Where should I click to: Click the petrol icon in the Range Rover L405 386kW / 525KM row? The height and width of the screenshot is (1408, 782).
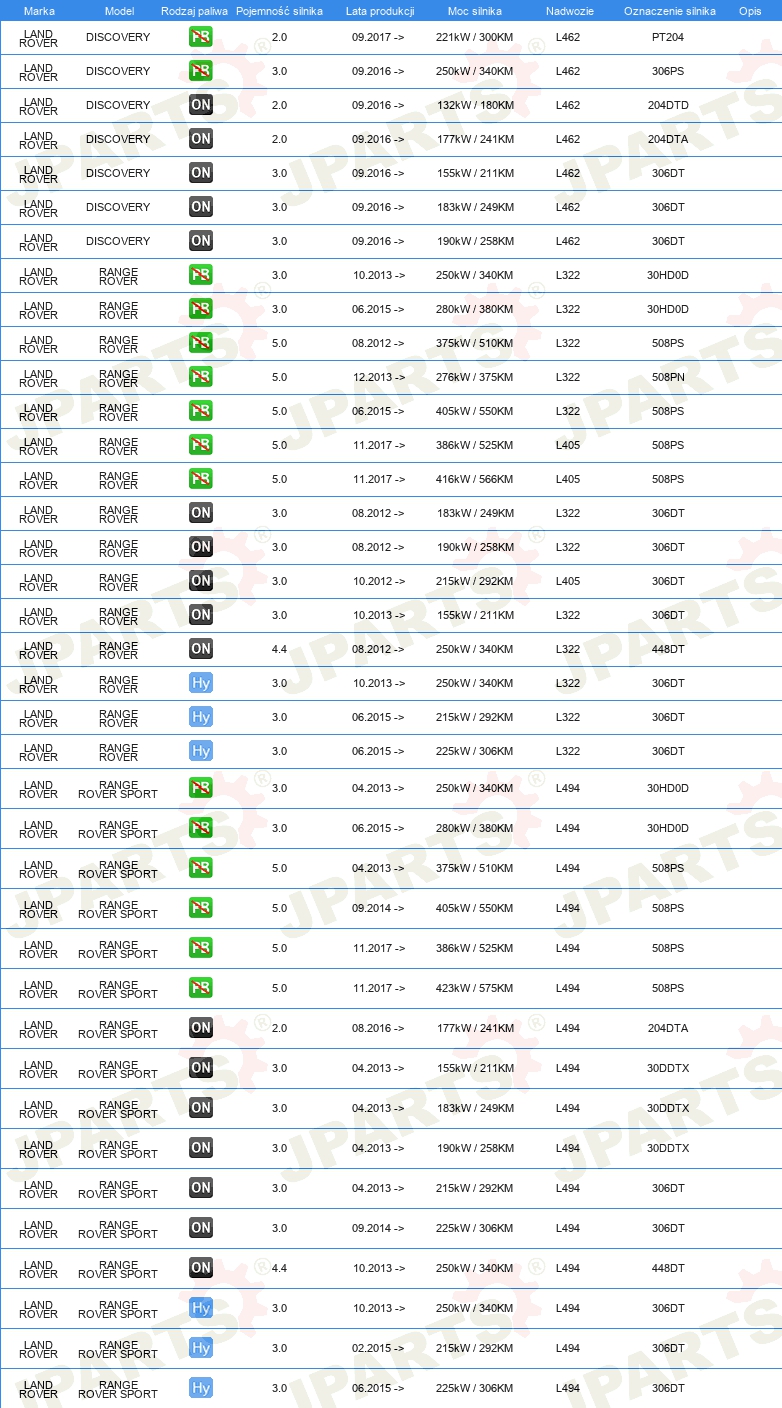pos(201,445)
